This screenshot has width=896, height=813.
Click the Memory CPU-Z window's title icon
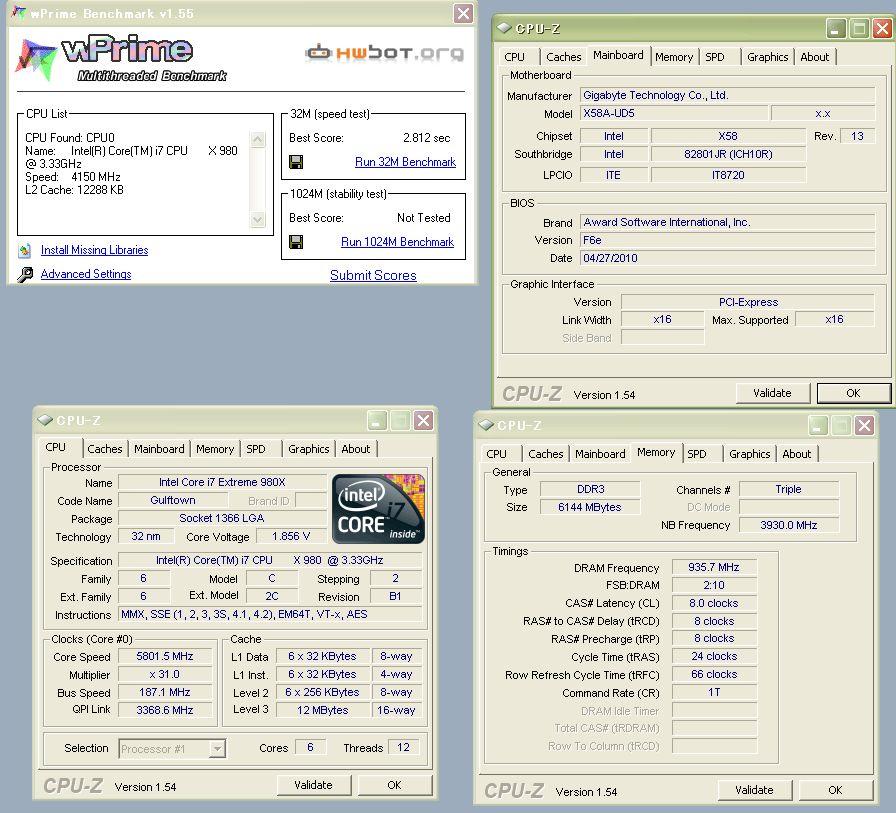486,425
